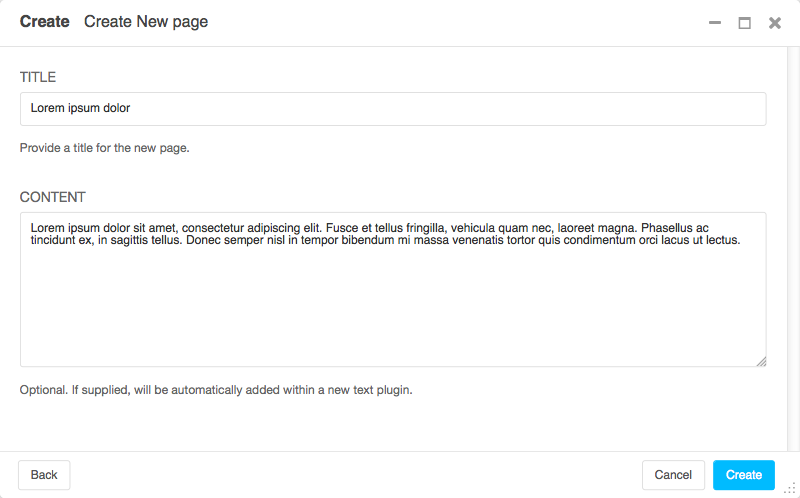Focus the Title input field
This screenshot has height=498, width=800.
point(393,109)
